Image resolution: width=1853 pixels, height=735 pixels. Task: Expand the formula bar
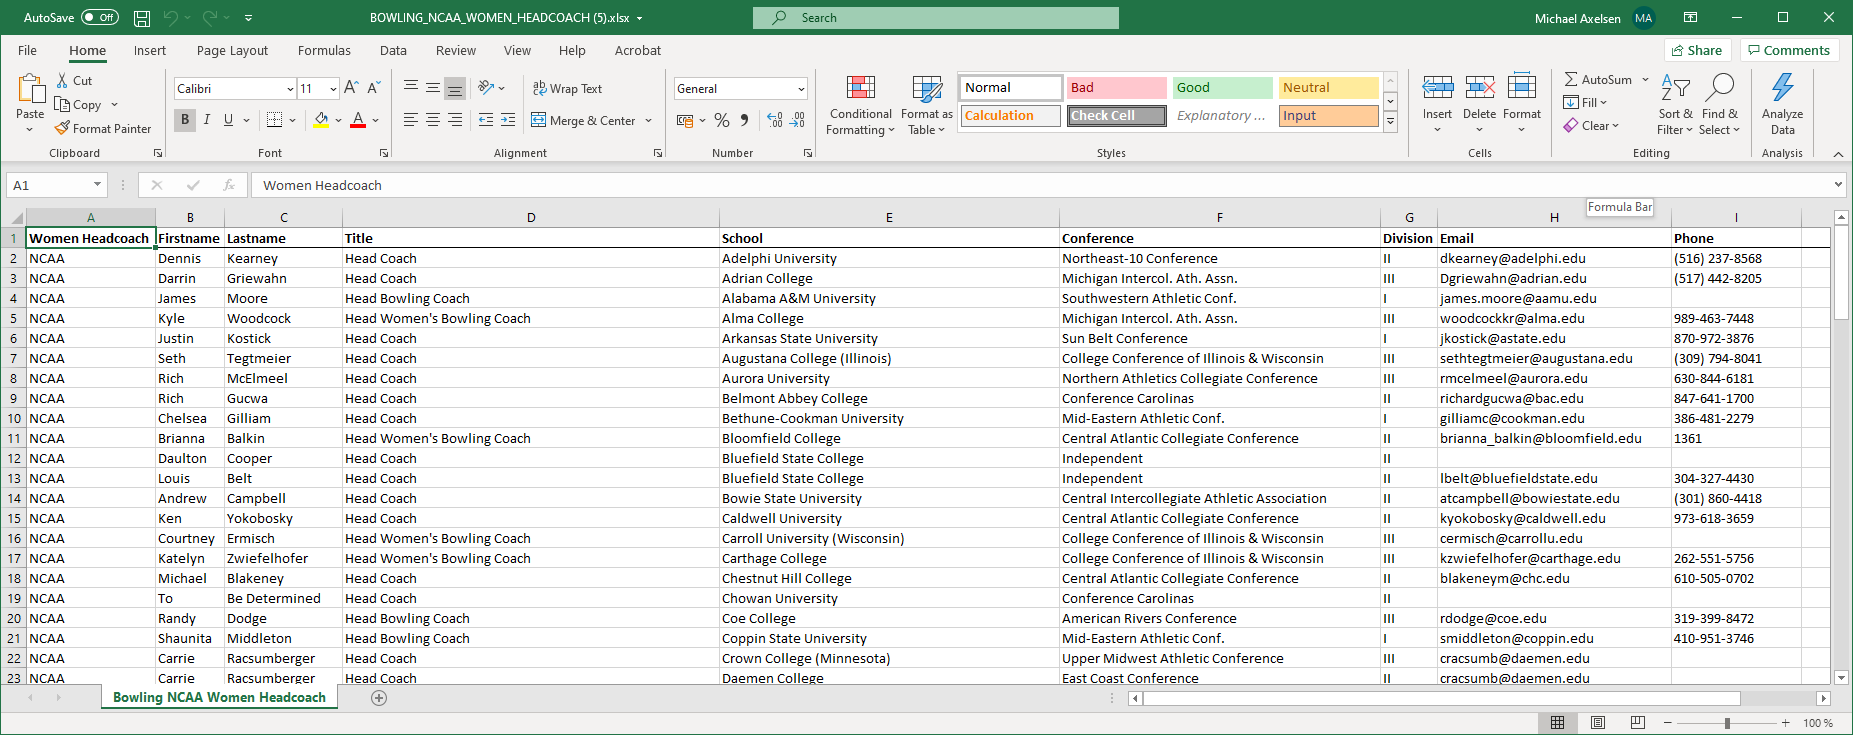tap(1838, 185)
